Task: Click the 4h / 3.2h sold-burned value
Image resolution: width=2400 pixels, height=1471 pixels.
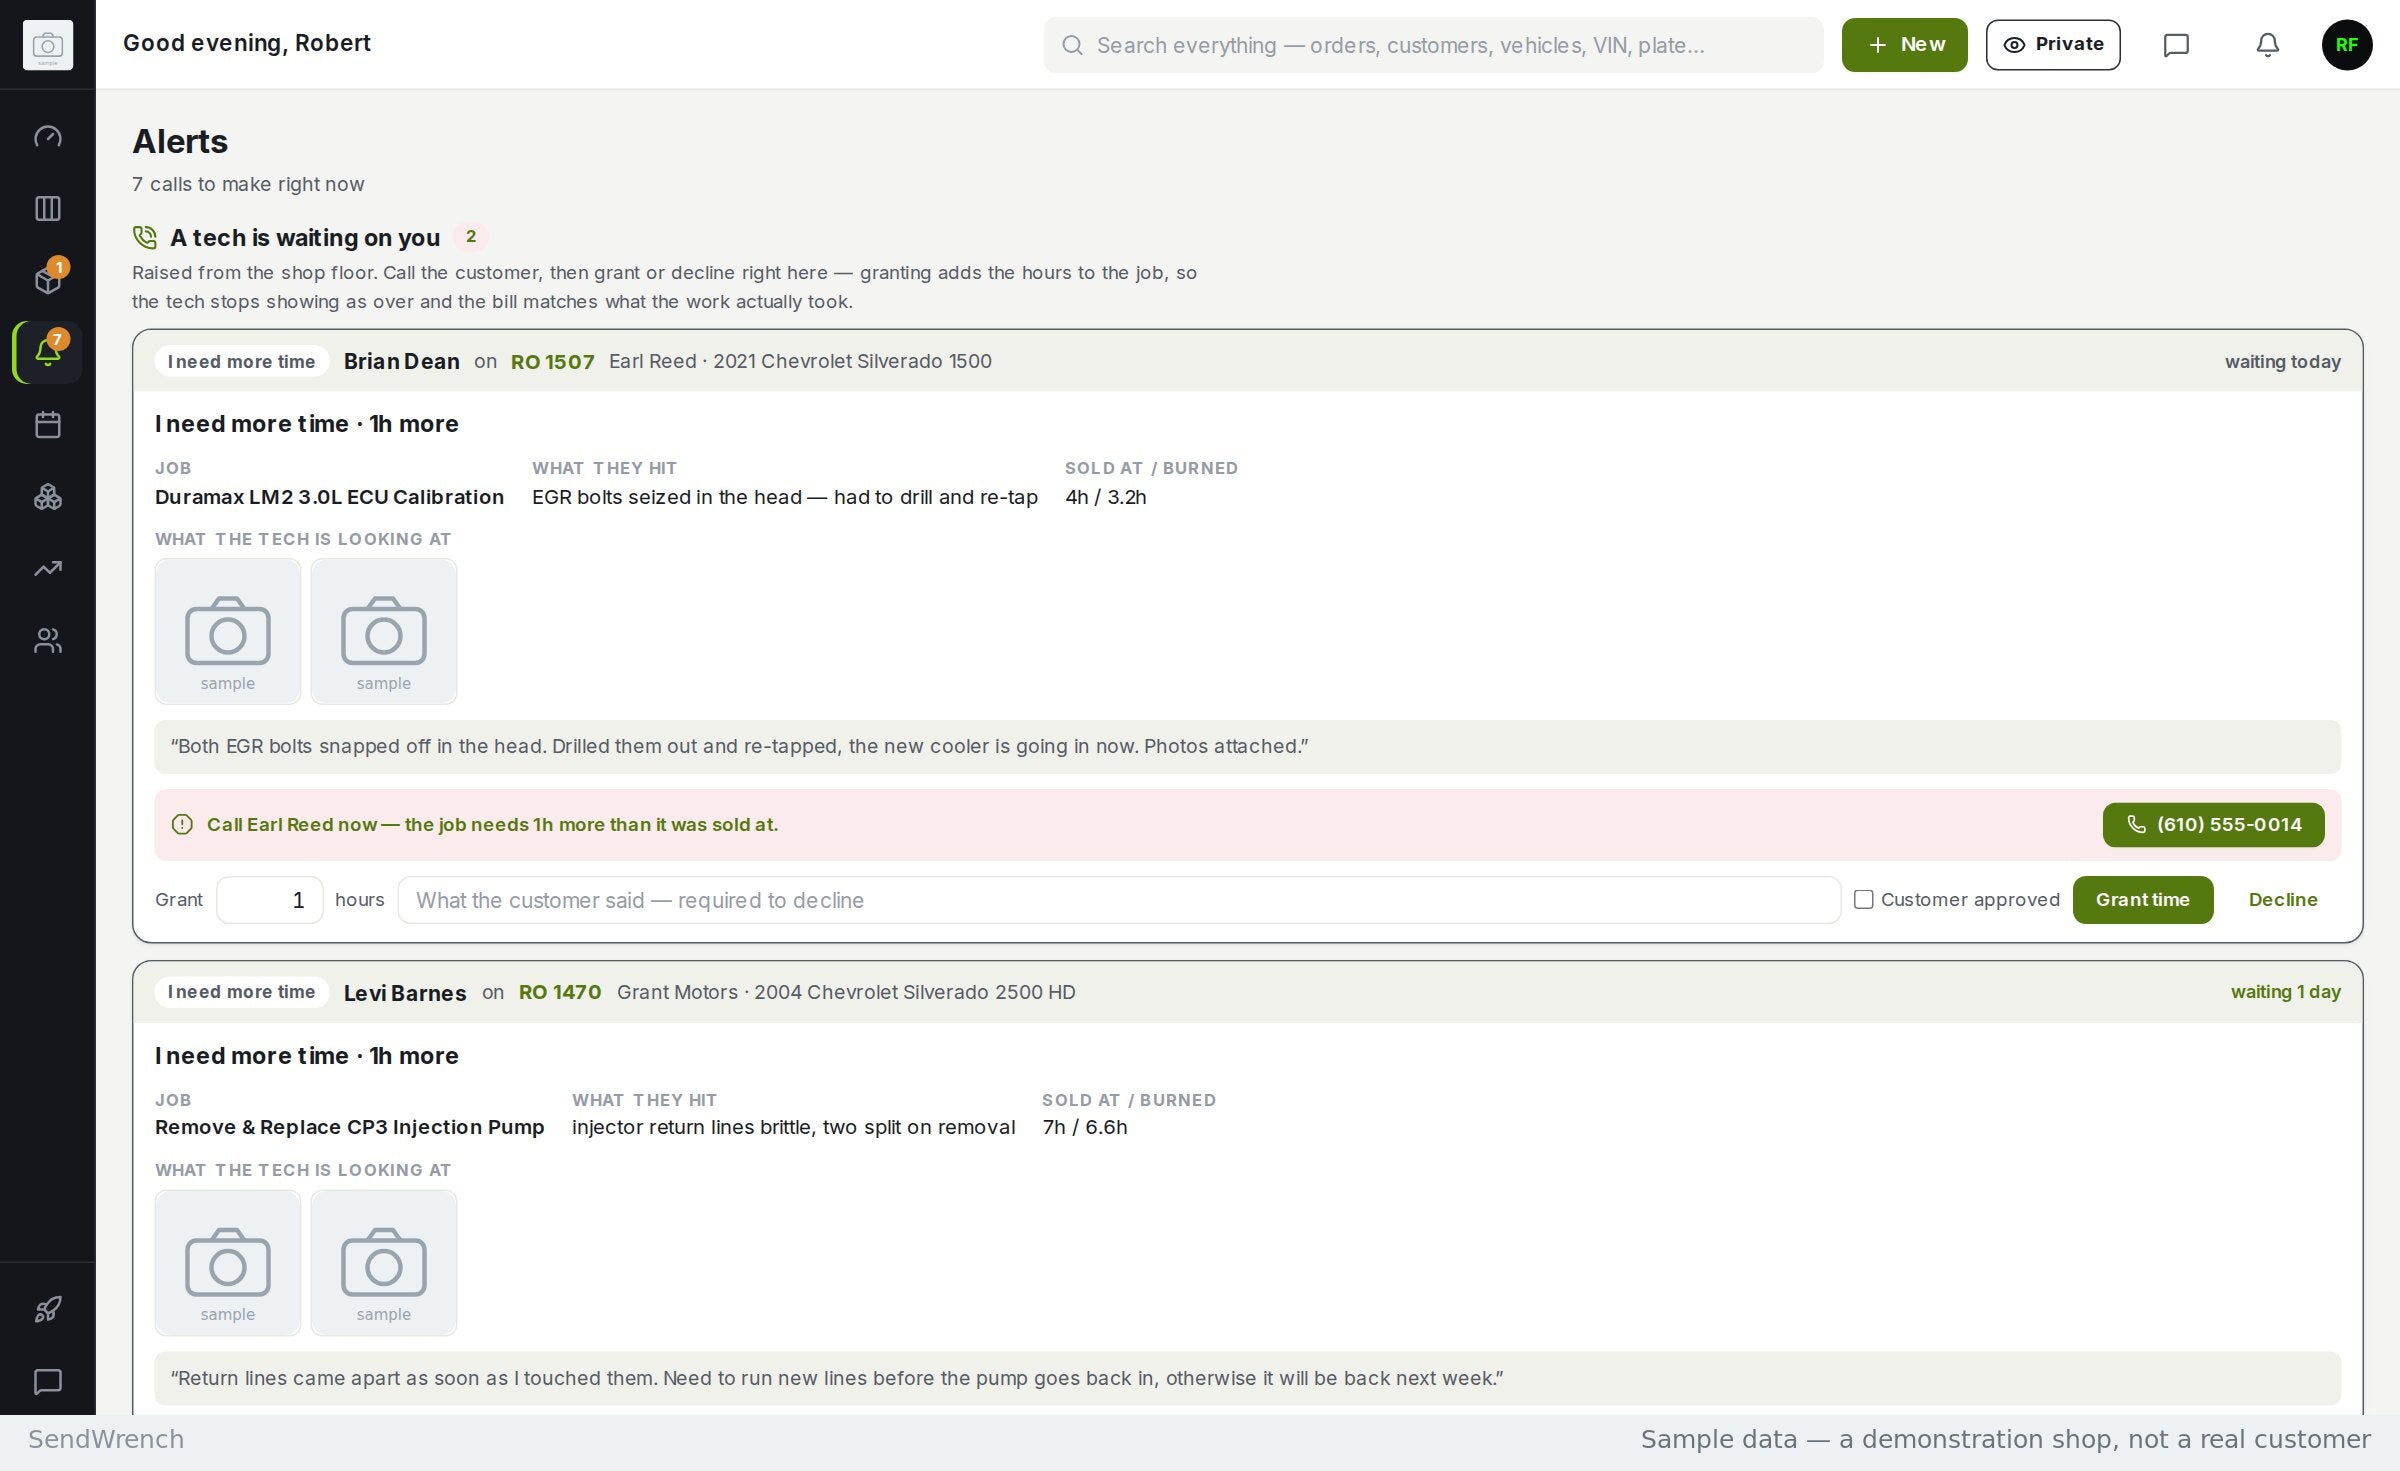Action: 1105,497
